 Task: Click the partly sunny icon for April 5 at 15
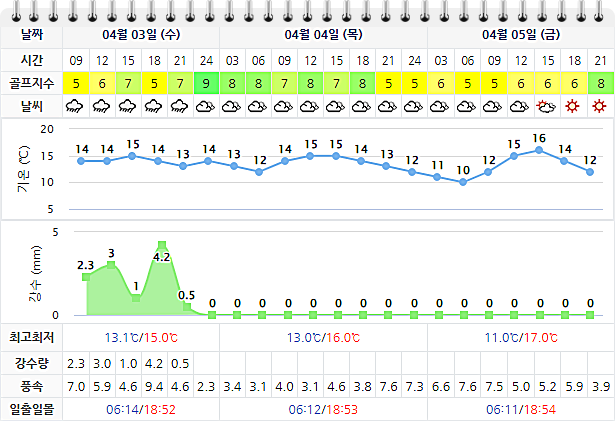coord(546,106)
